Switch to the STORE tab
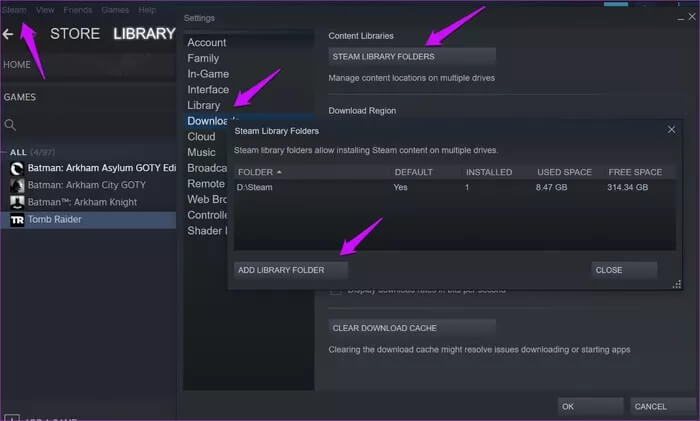700x421 pixels. [x=75, y=33]
